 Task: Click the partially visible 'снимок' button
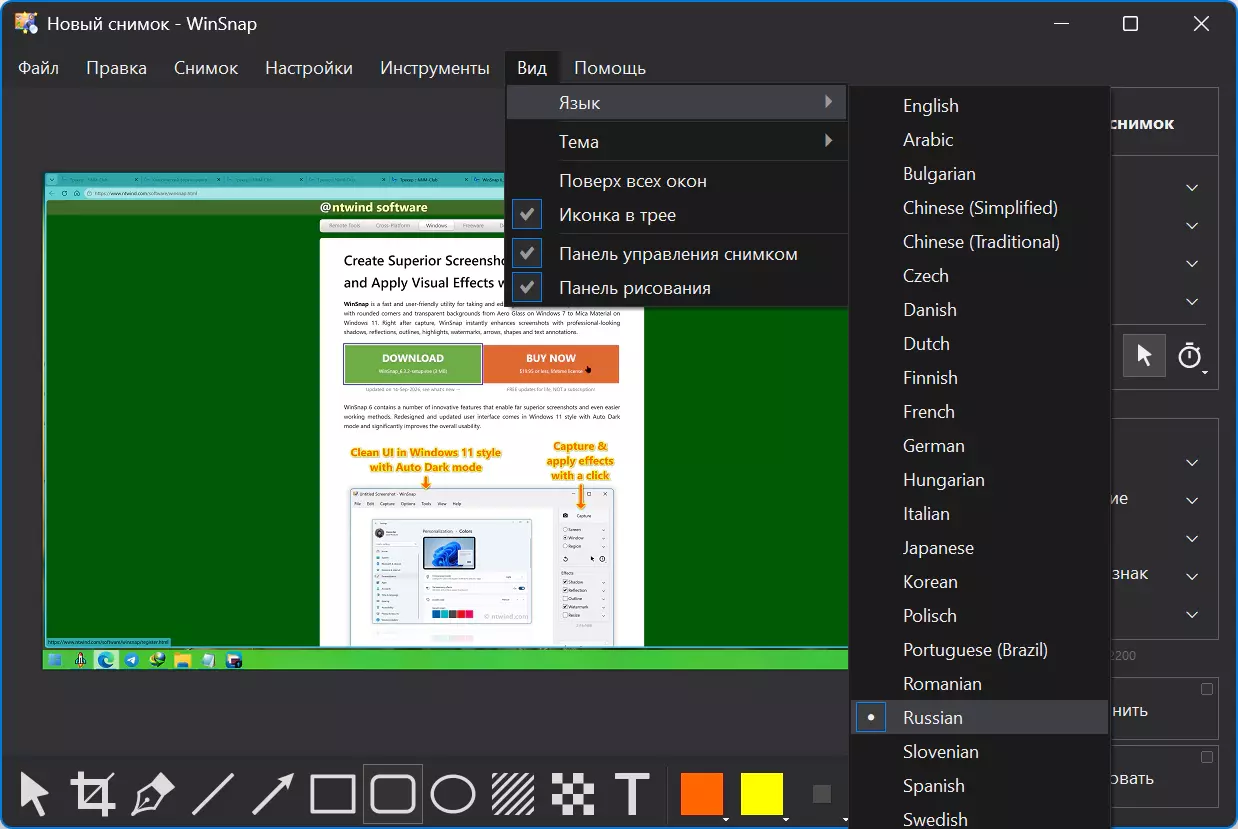[1163, 124]
